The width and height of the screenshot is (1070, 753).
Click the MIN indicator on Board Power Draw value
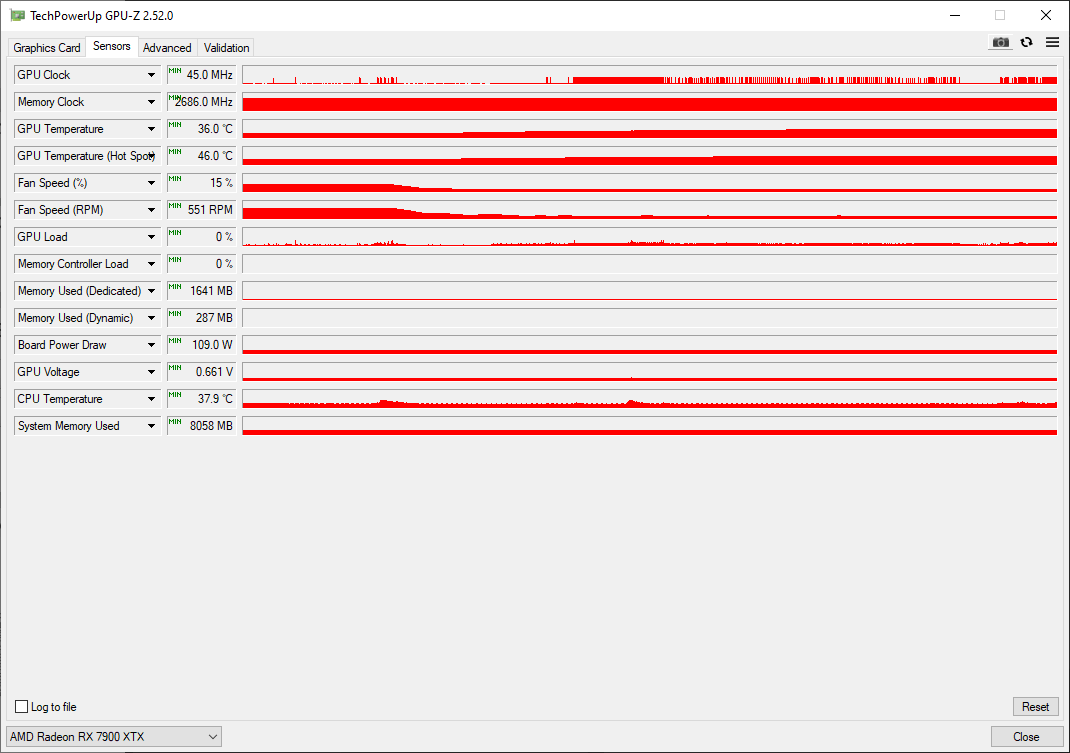click(175, 341)
